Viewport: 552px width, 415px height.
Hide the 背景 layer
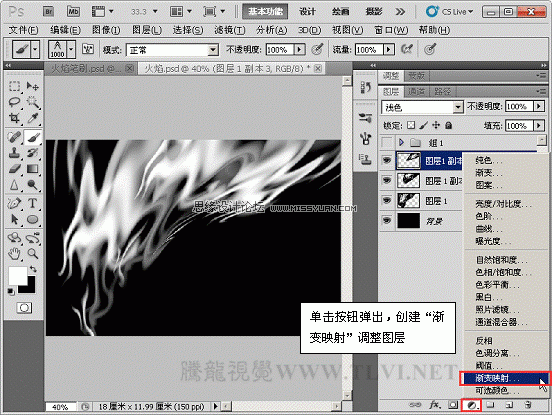(x=387, y=220)
